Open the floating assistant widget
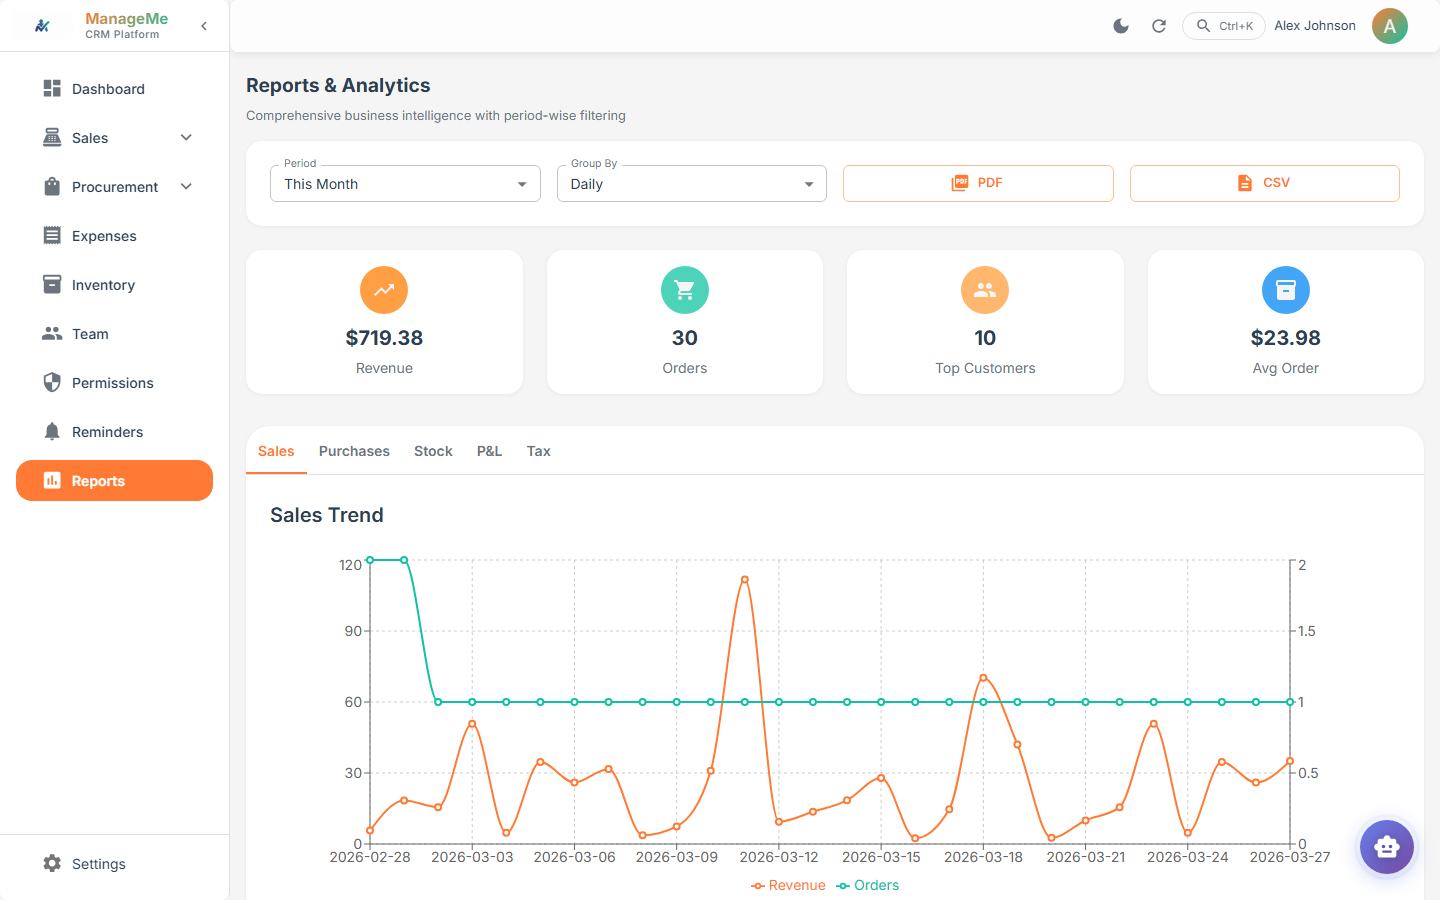Screen dimensions: 1440x900 1387,847
